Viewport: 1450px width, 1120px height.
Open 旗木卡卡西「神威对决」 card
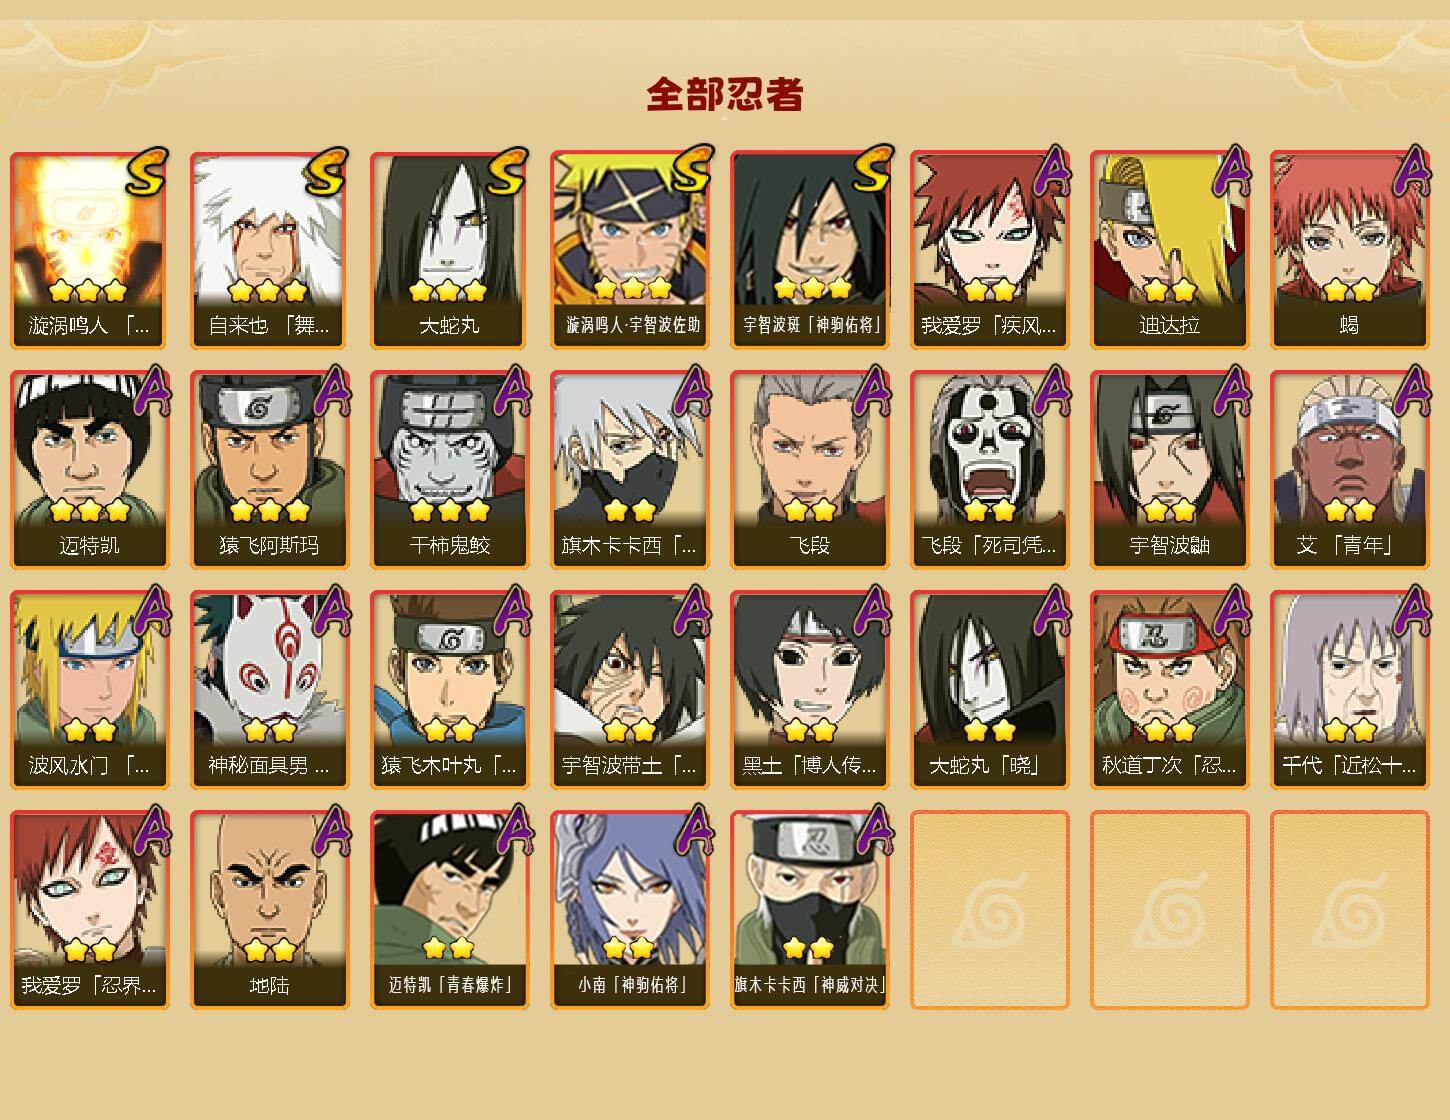[x=809, y=910]
